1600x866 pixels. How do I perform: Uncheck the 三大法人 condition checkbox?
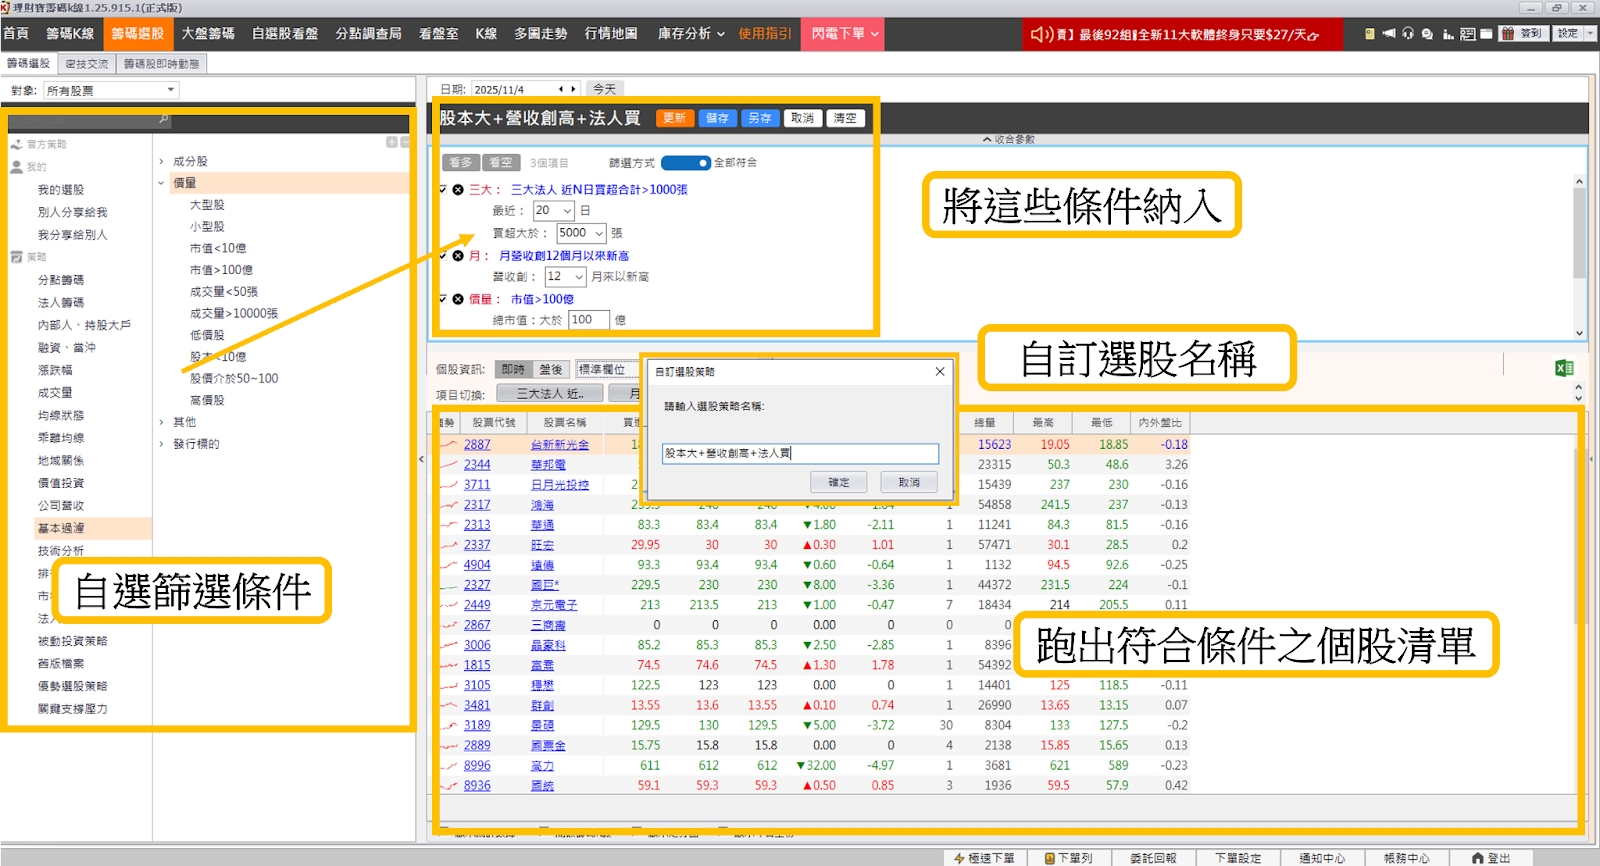point(443,190)
